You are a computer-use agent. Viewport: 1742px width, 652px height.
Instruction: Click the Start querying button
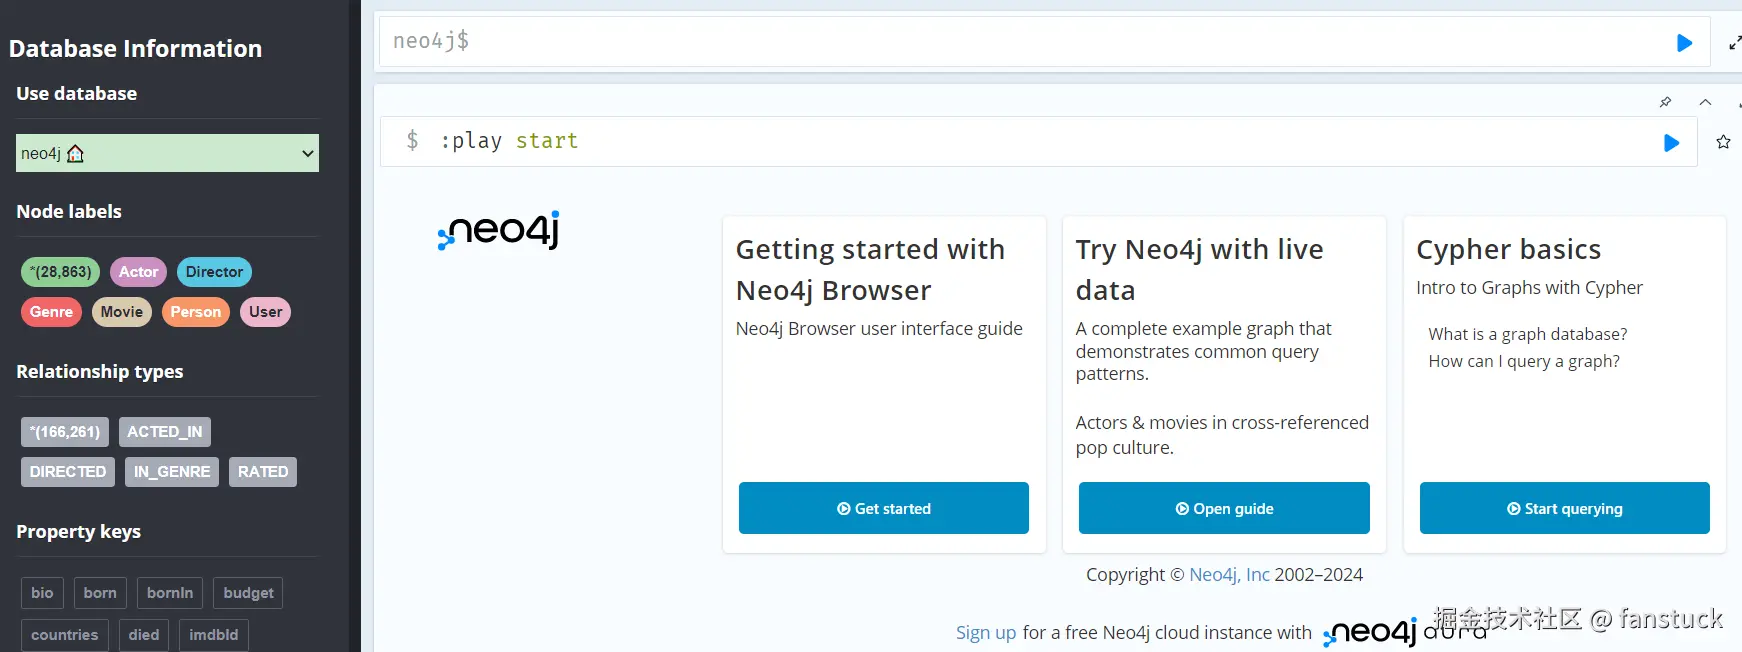coord(1564,508)
